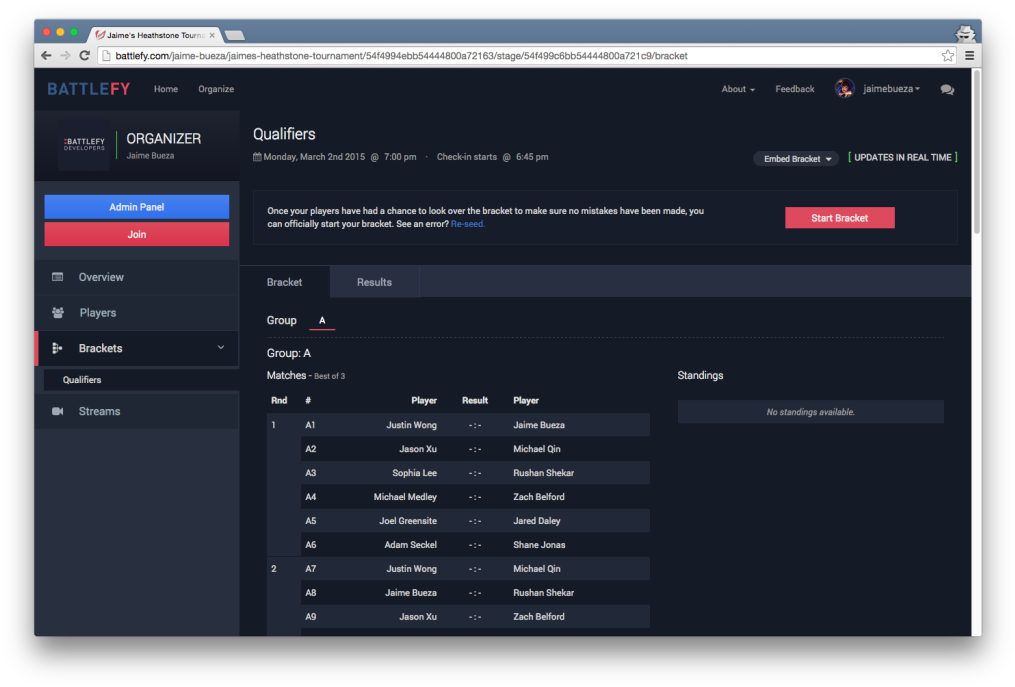Open the Embed Bracket dropdown
1015x687 pixels.
(x=796, y=159)
